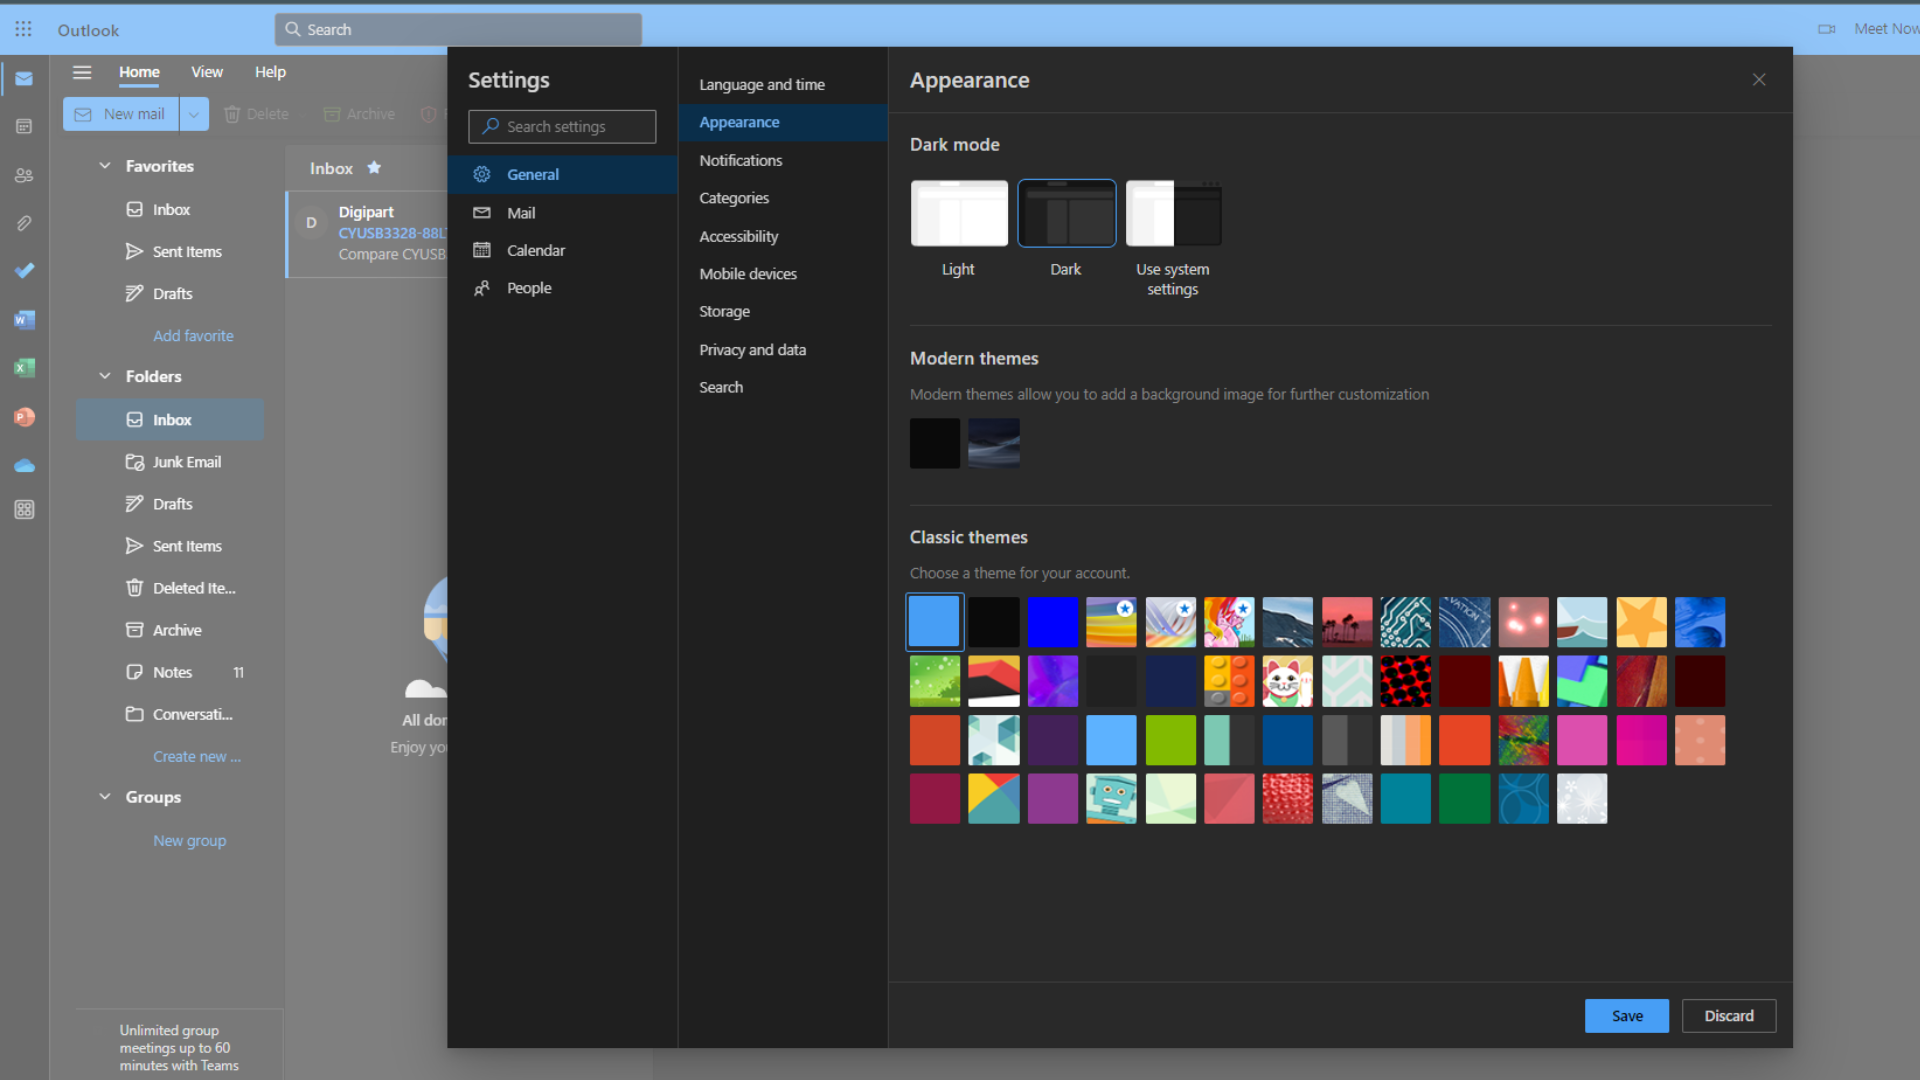The image size is (1920, 1080).
Task: Open Digipart email message
Action: (367, 233)
